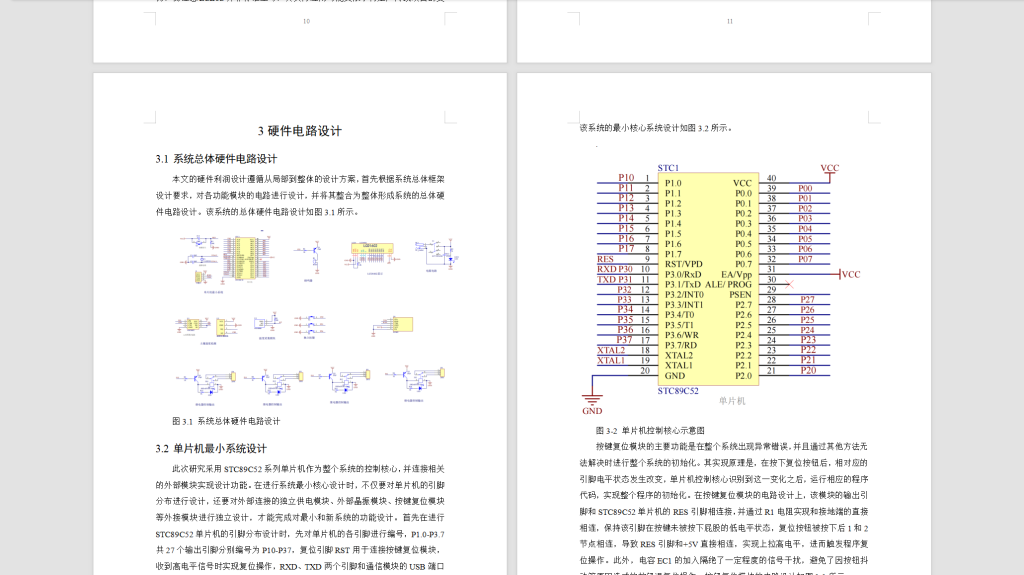Screen dimensions: 1024x575
Task: Click the section heading "3.1 系统总体硬件电路设计"
Action: coord(216,159)
